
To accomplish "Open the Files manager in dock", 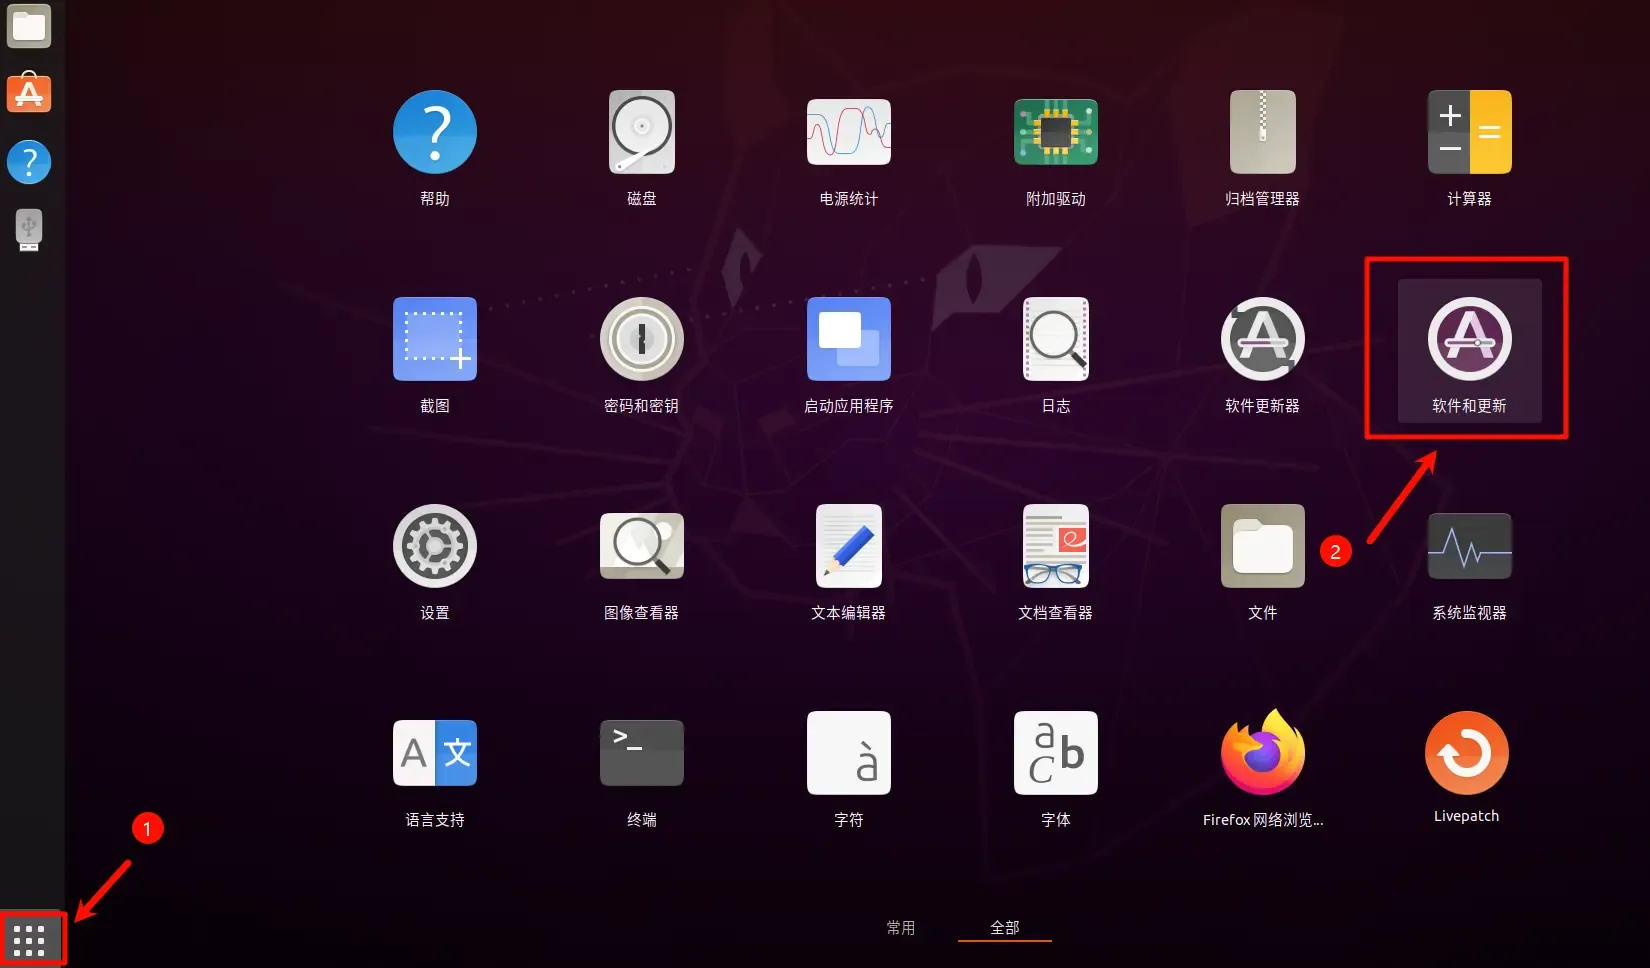I will [29, 26].
